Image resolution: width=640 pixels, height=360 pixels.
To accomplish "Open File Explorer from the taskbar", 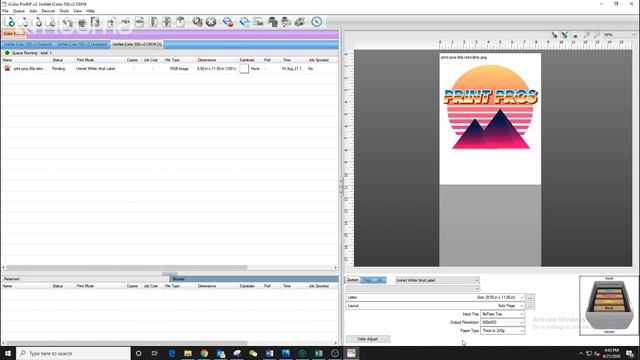I will [188, 353].
